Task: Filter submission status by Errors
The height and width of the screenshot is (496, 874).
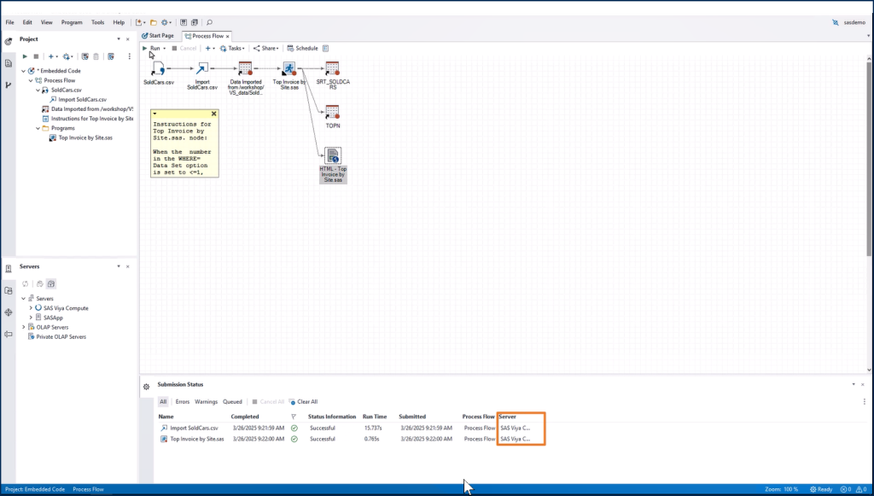Action: tap(182, 402)
